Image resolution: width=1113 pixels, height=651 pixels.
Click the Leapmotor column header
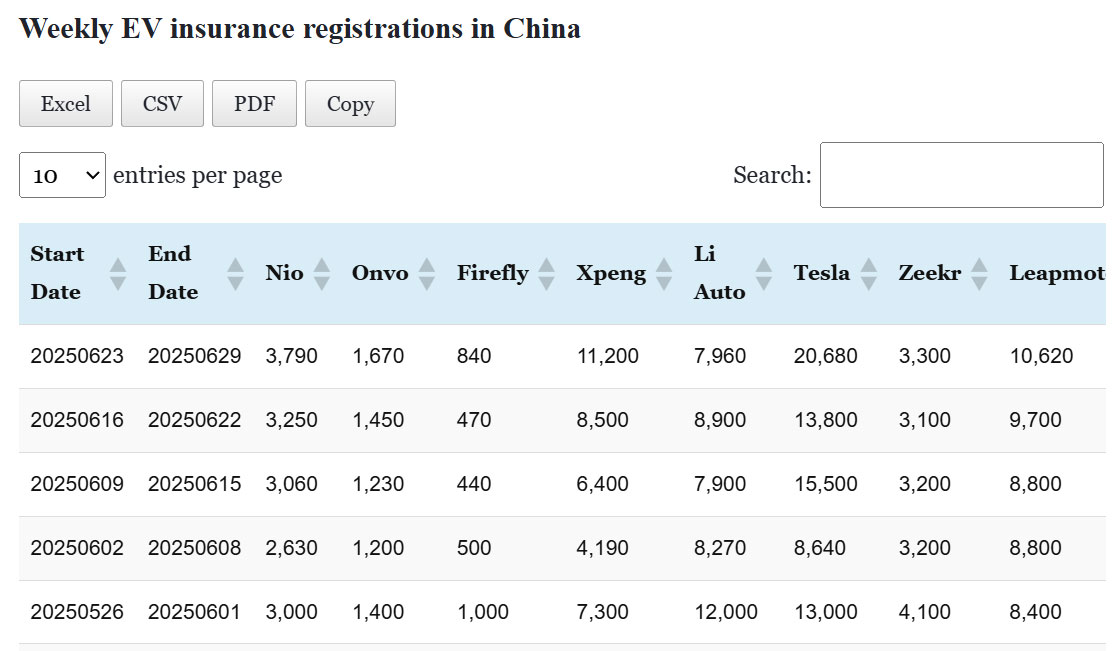pyautogui.click(x=1056, y=273)
